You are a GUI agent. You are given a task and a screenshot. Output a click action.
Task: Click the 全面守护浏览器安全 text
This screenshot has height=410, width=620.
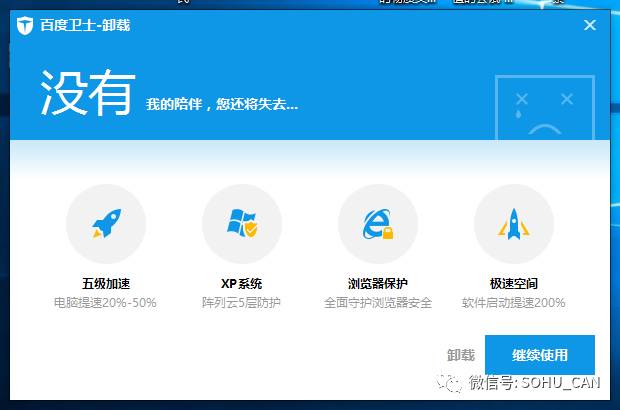tap(378, 303)
